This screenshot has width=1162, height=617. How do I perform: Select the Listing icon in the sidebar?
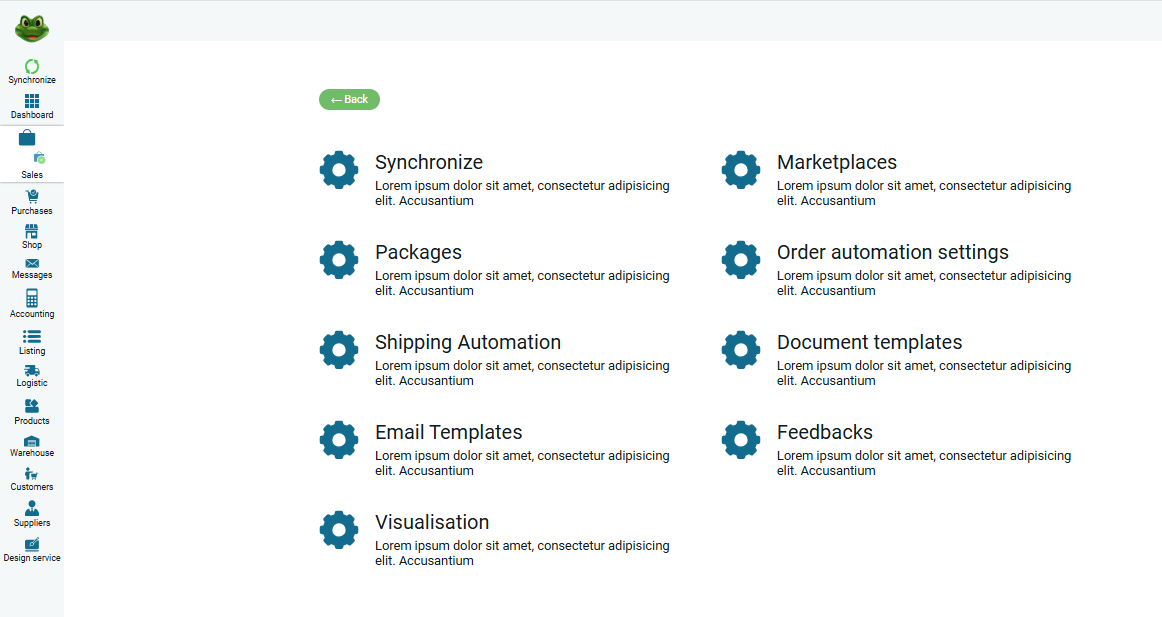click(x=32, y=337)
